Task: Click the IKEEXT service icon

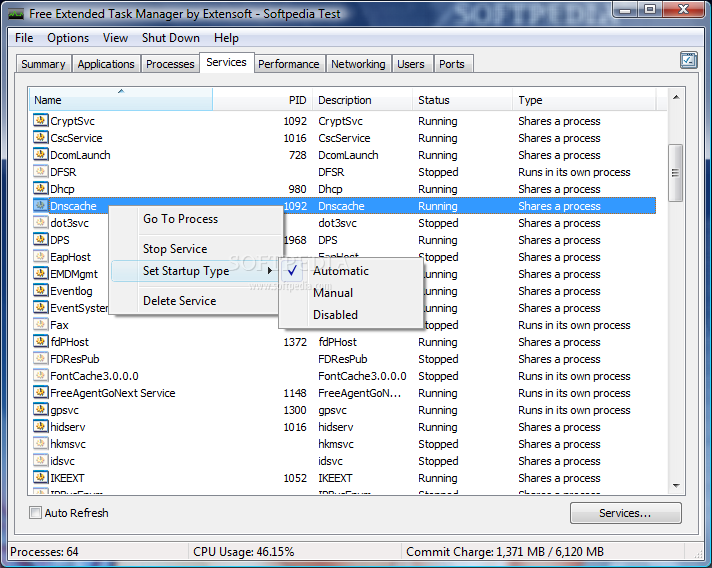Action: pos(40,478)
